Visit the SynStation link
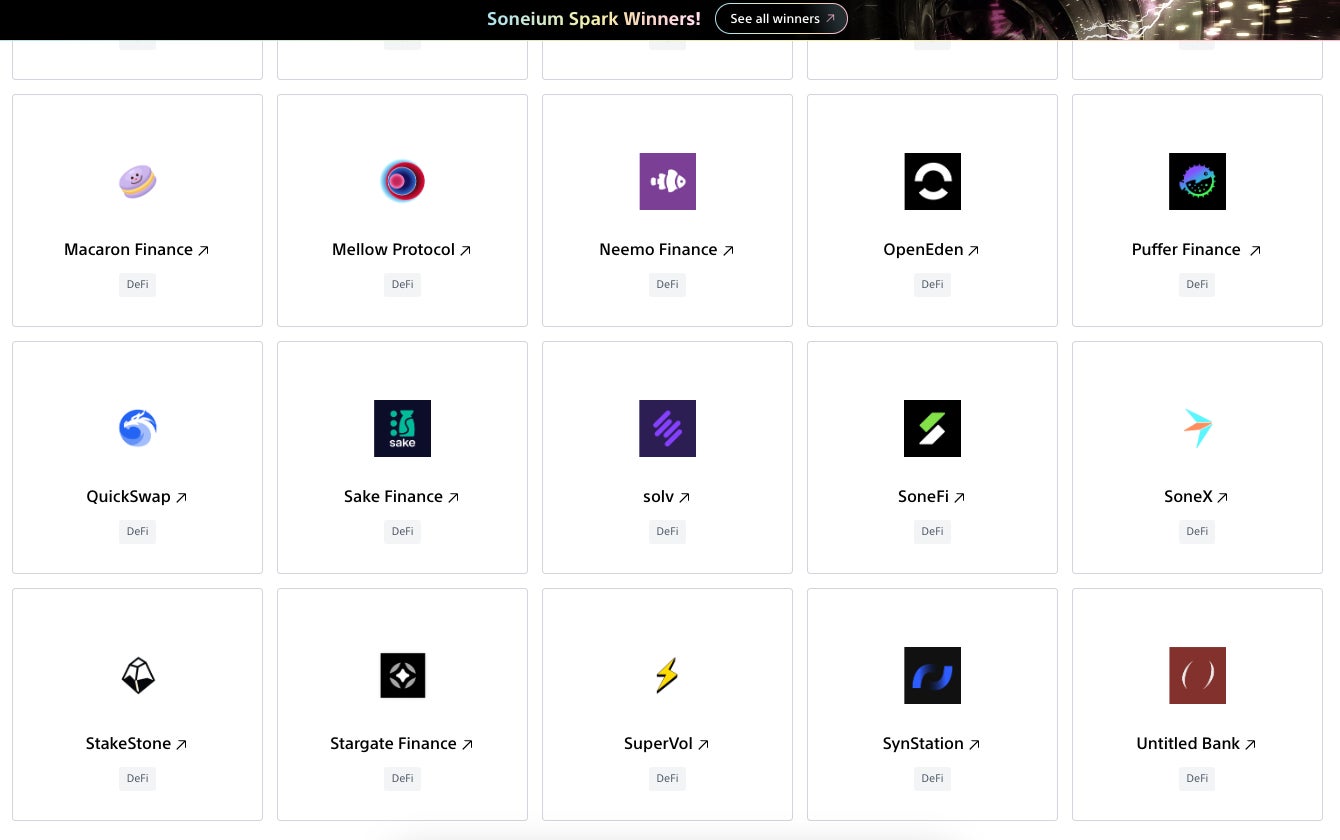Image resolution: width=1340 pixels, height=840 pixels. point(932,744)
